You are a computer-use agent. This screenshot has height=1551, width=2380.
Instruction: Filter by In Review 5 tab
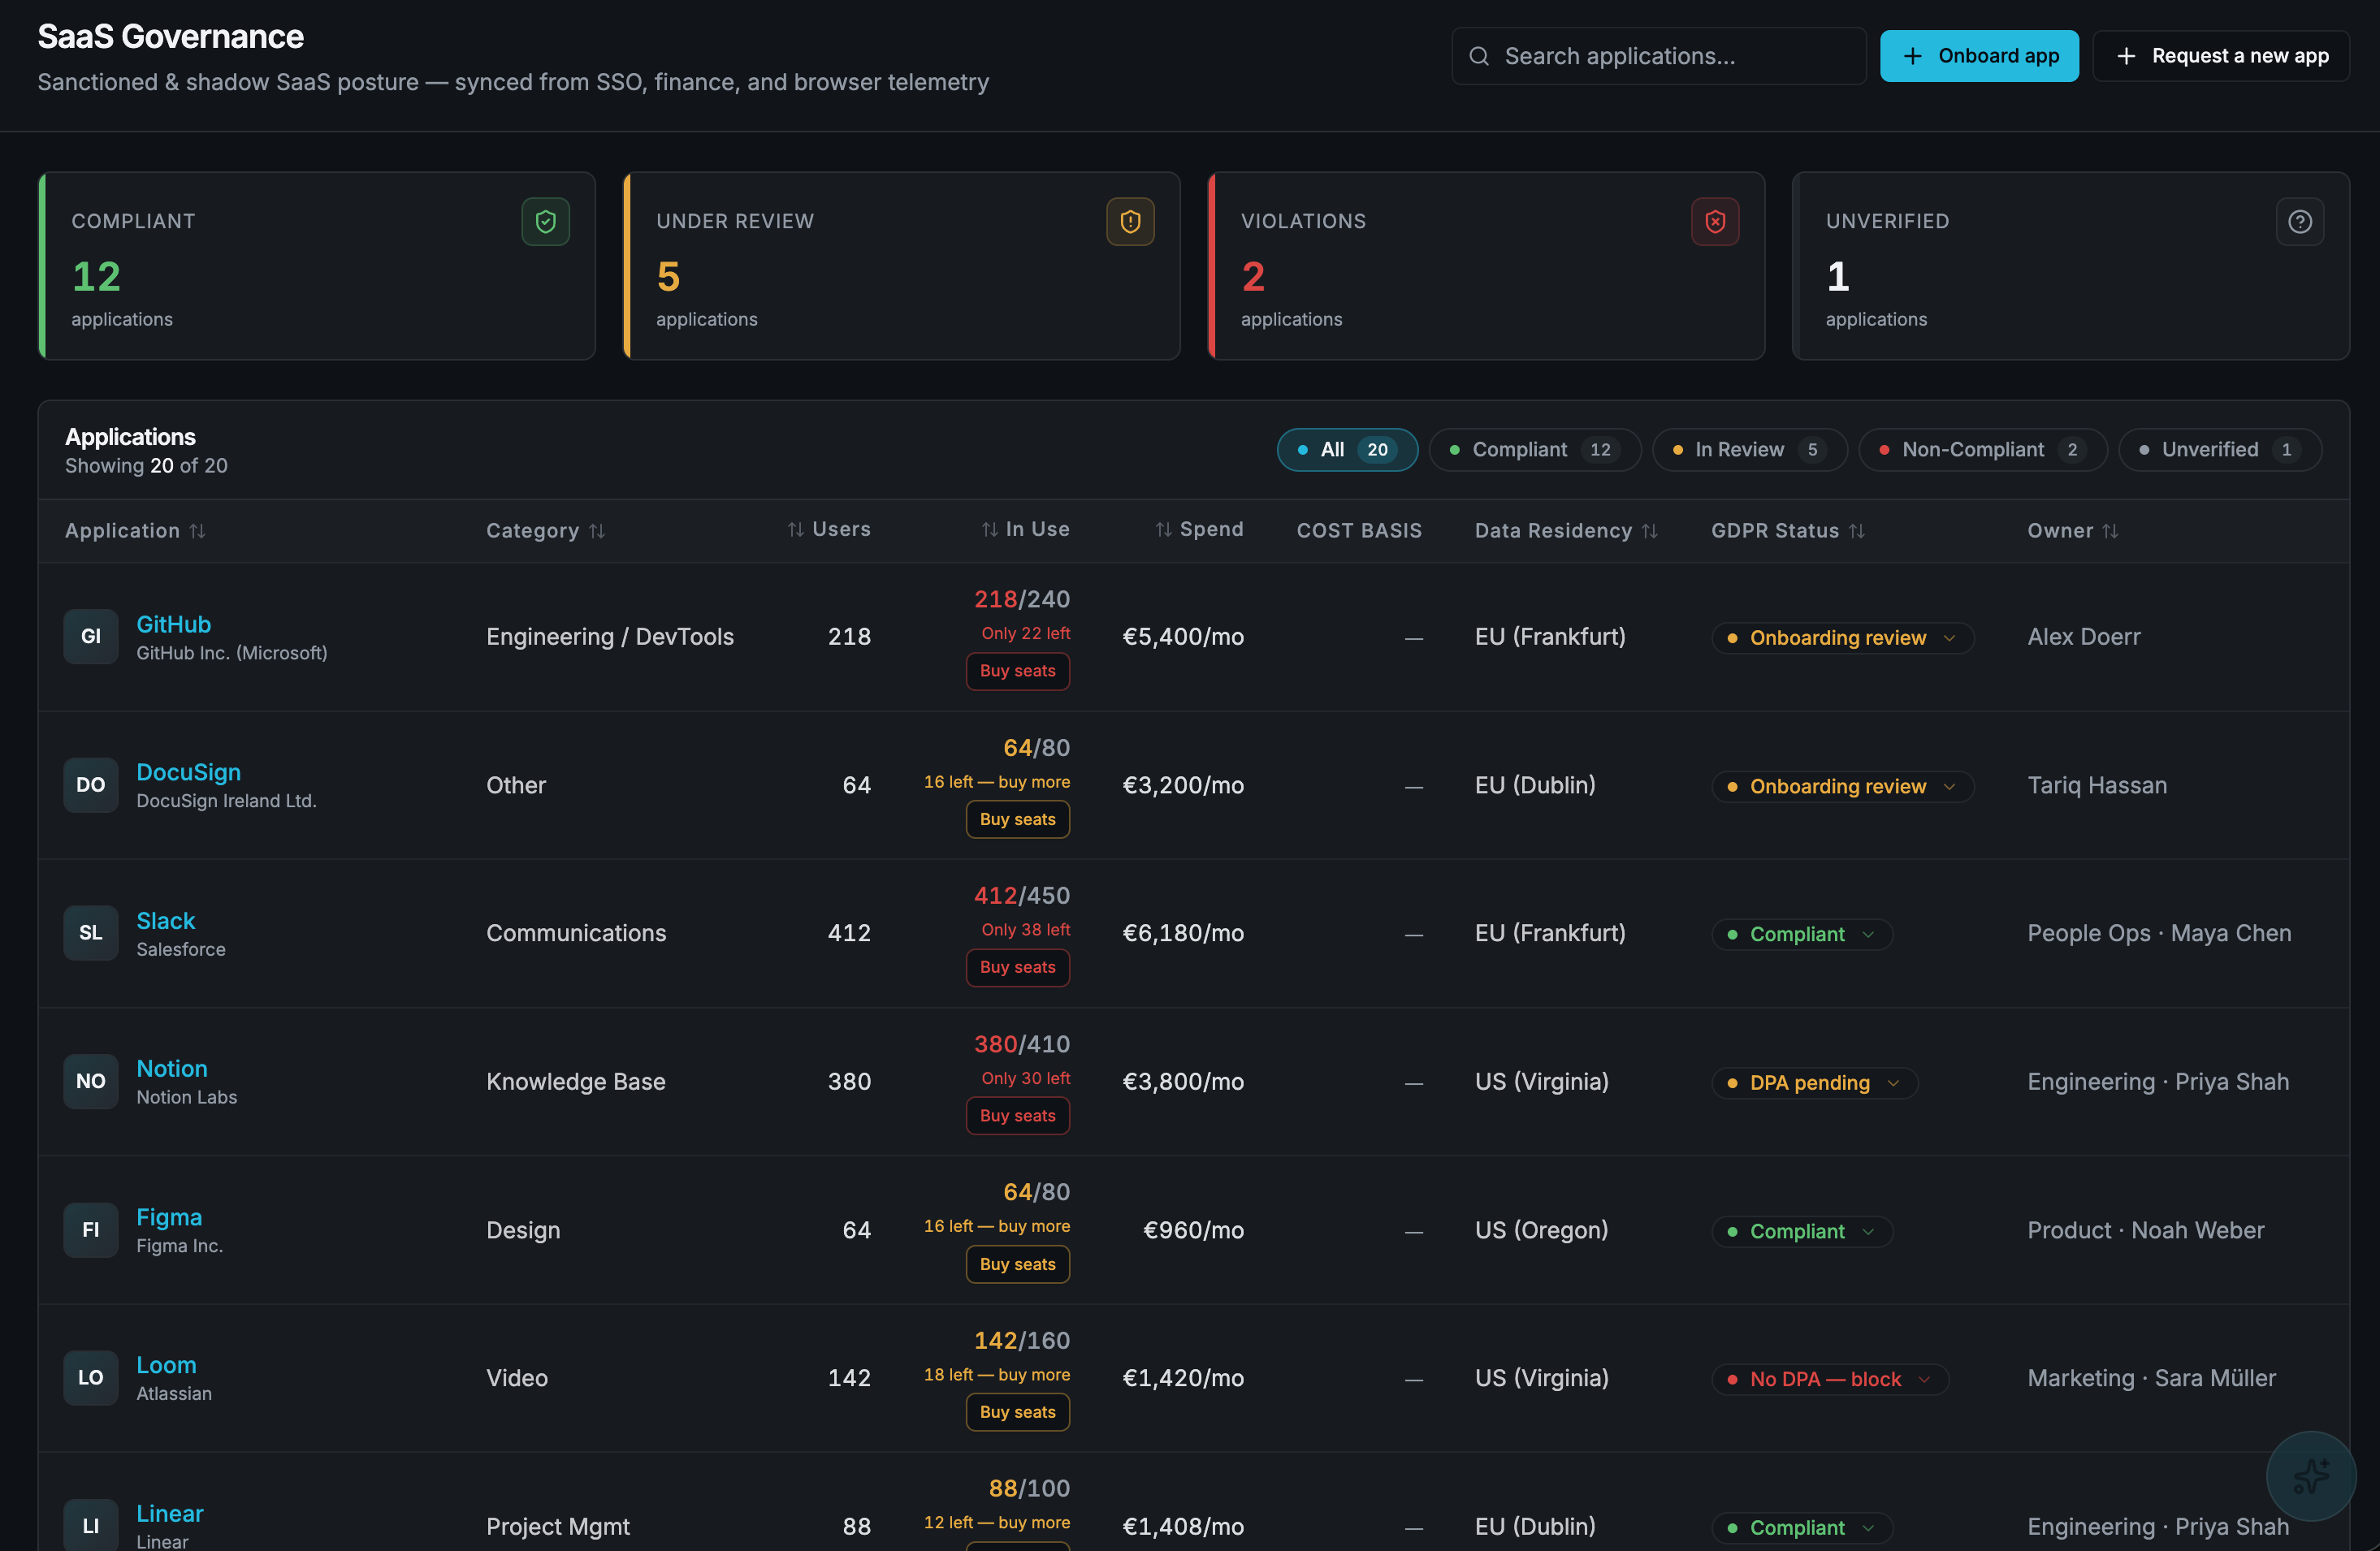click(x=1750, y=449)
